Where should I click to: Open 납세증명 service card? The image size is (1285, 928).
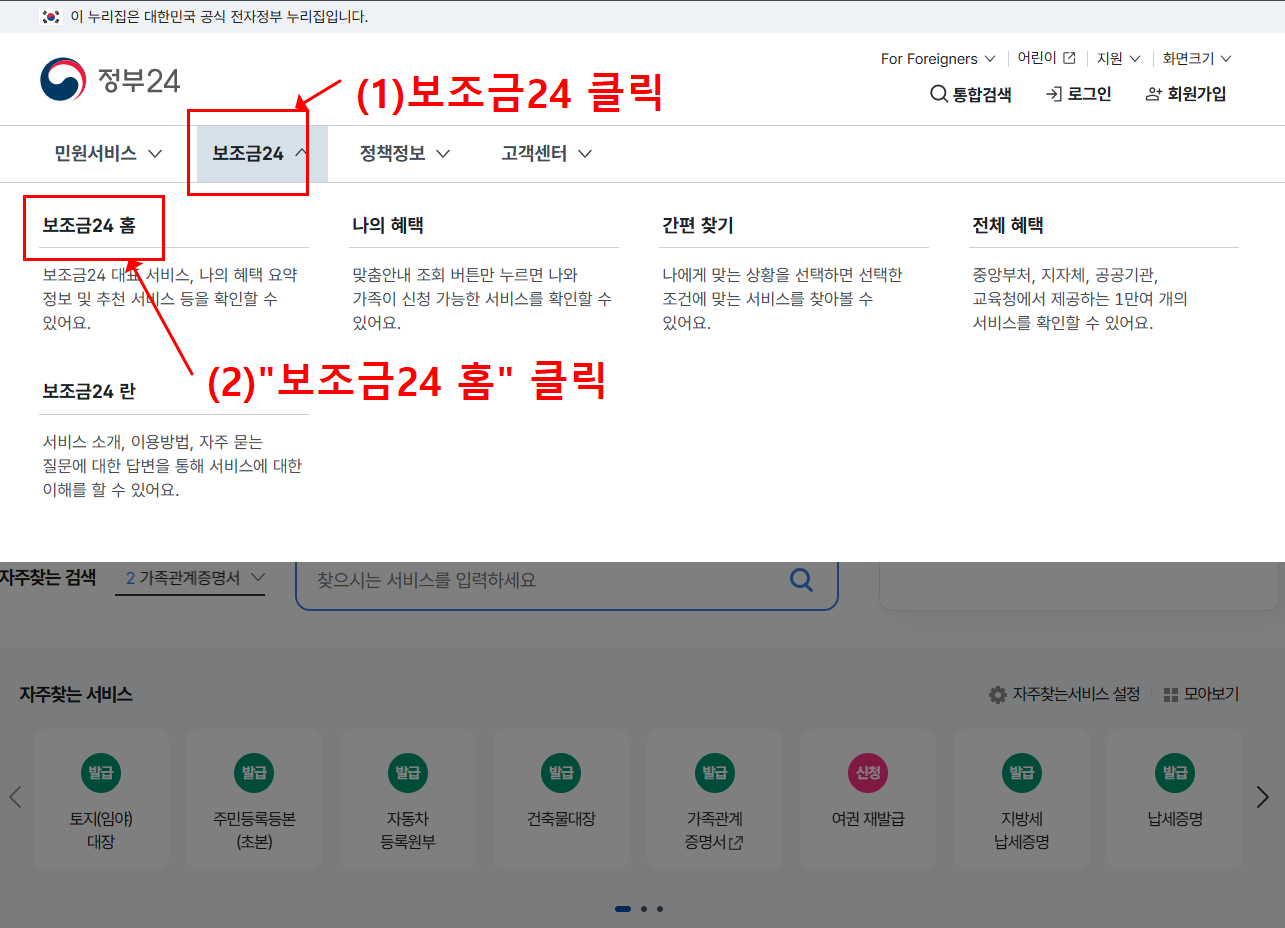(x=1175, y=798)
